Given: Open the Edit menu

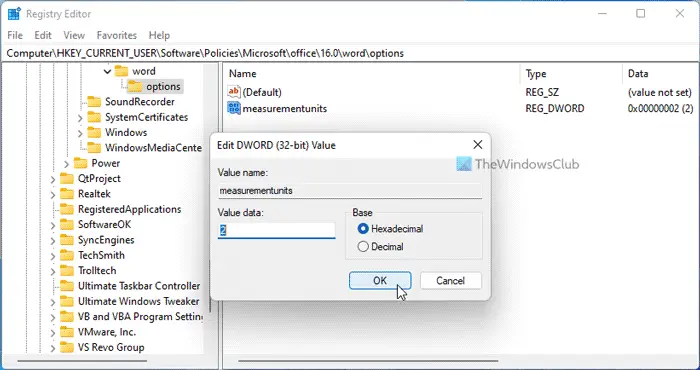Looking at the screenshot, I should click(43, 35).
